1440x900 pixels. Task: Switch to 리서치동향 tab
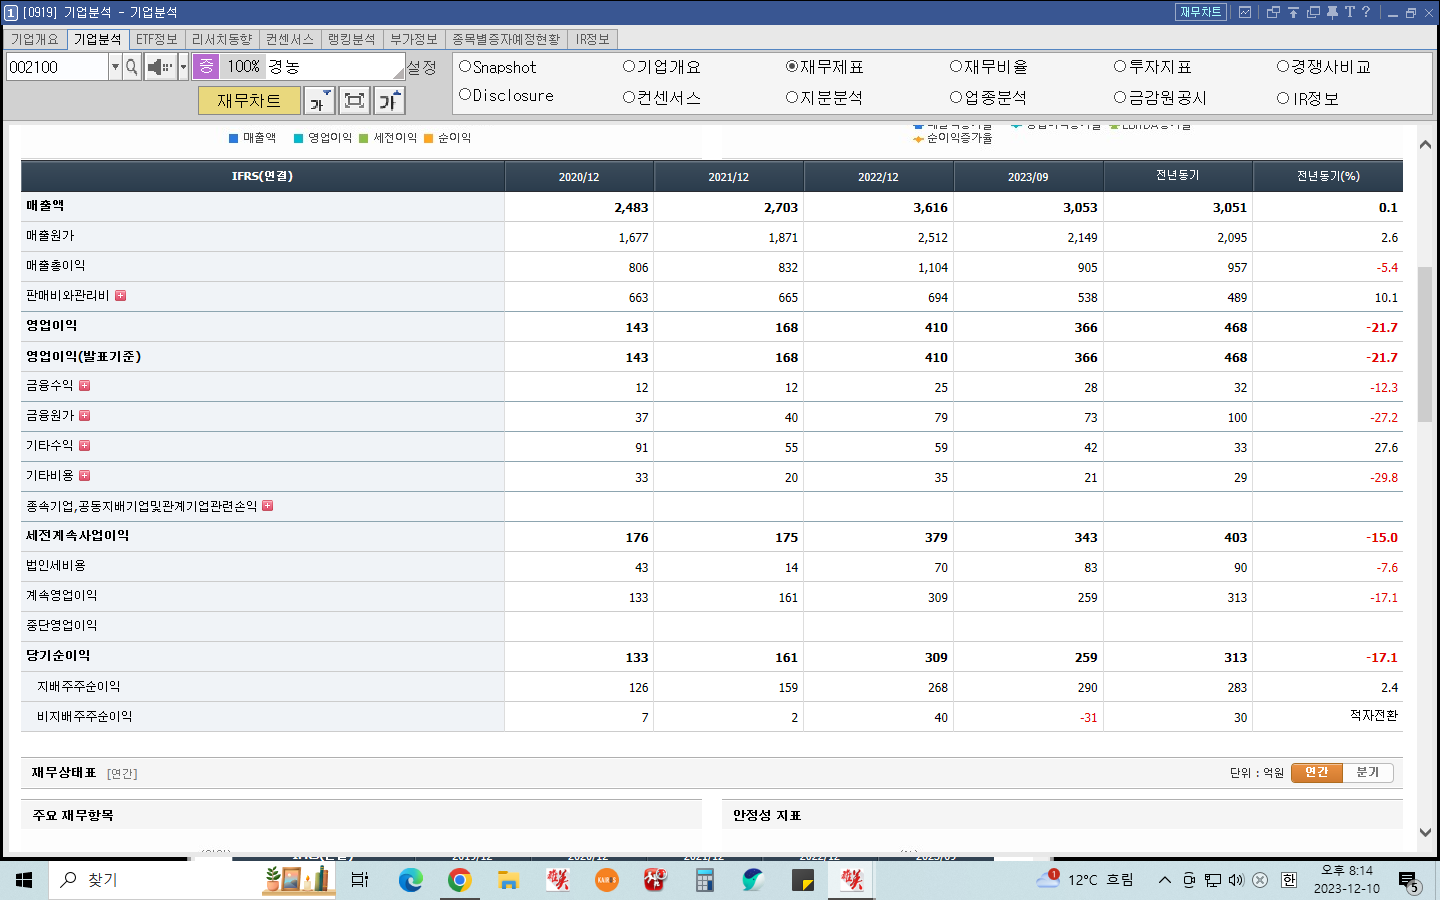[222, 39]
